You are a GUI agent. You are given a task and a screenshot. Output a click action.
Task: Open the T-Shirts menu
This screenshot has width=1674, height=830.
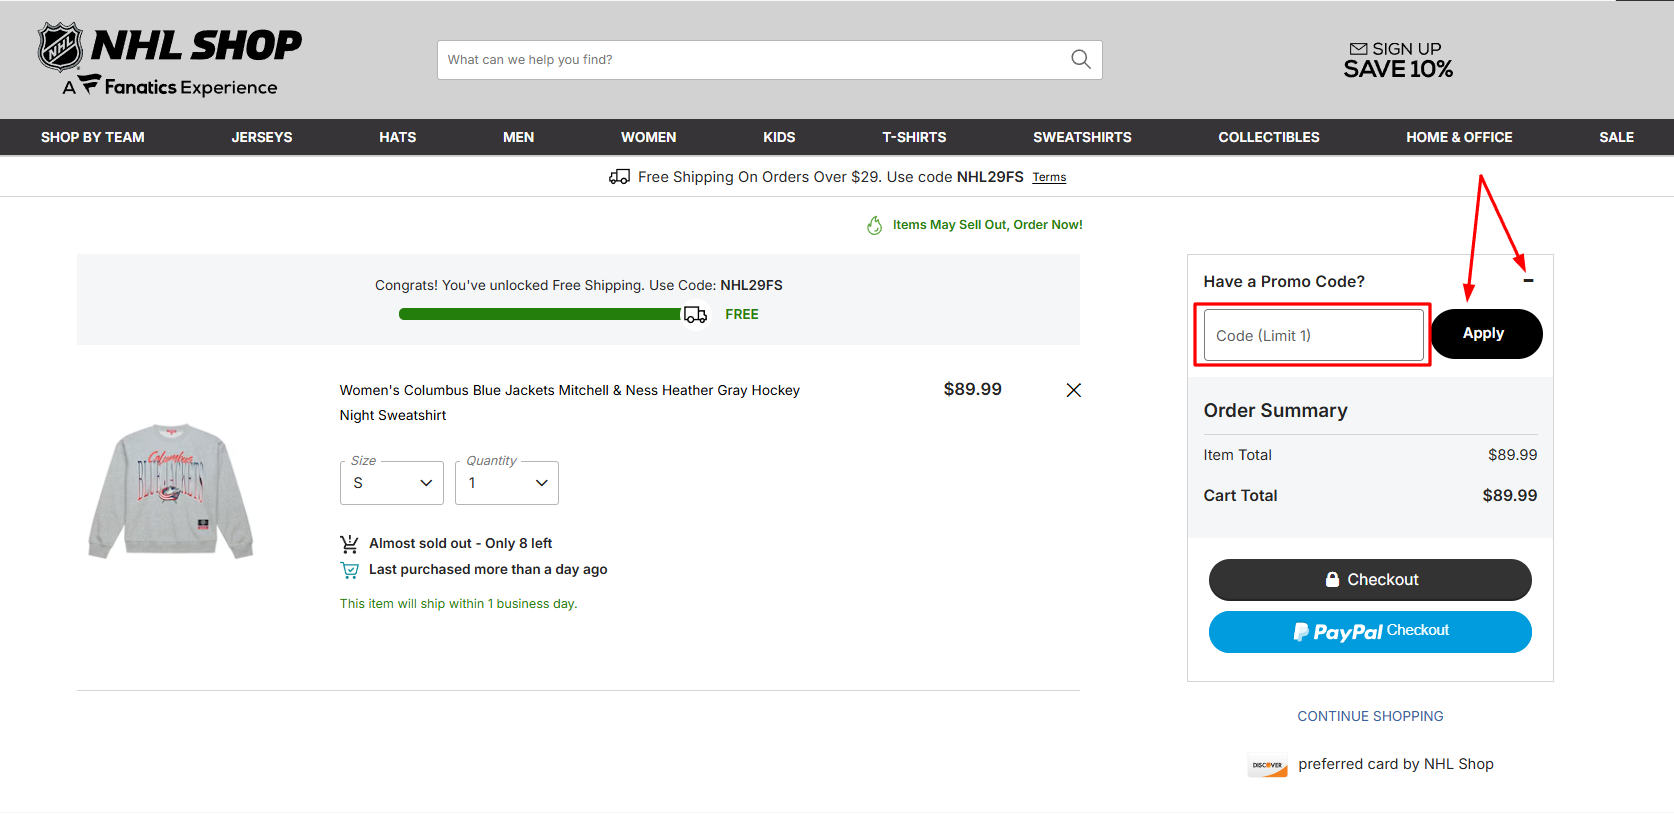click(914, 137)
